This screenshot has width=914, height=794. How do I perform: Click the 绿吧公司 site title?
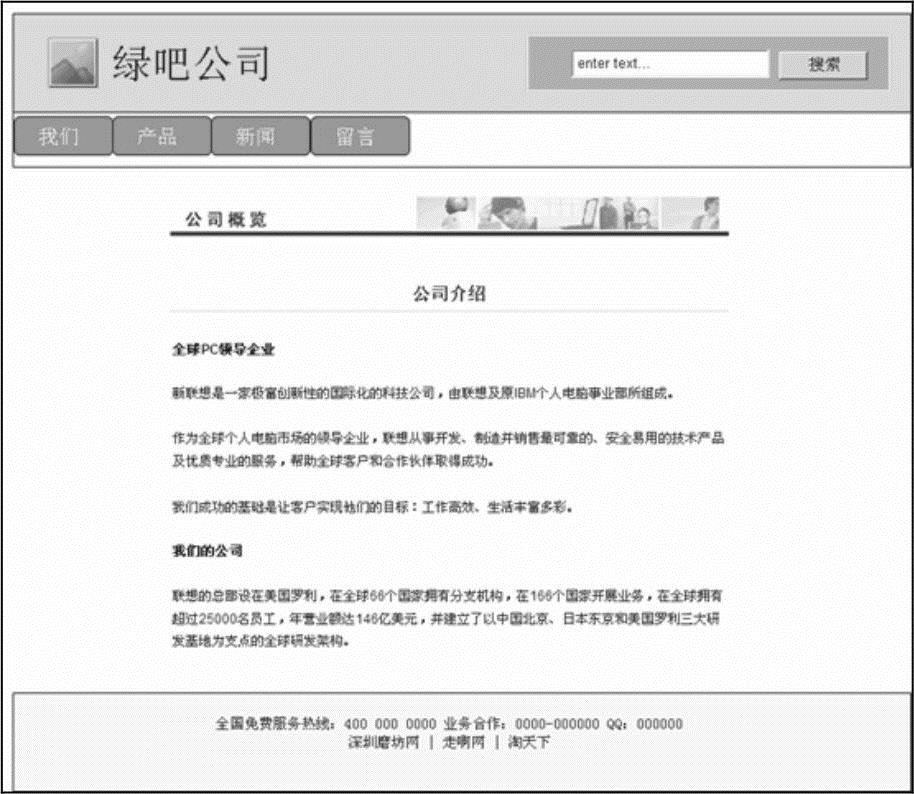(x=191, y=63)
